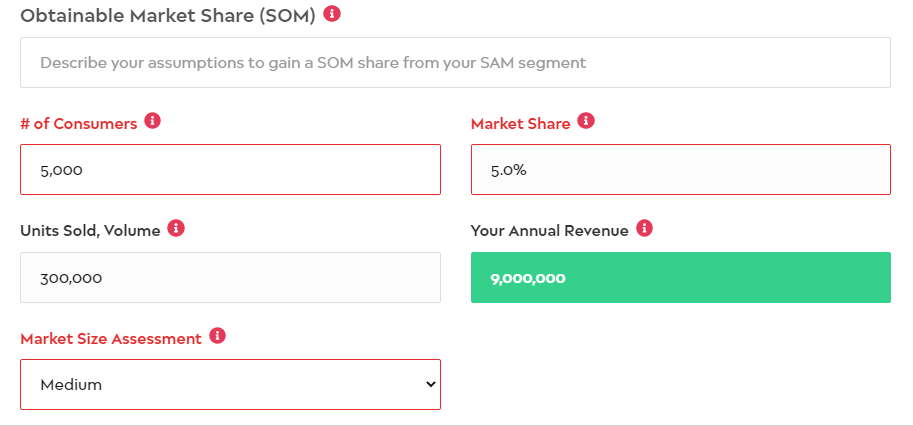The width and height of the screenshot is (913, 426).
Task: Click the Market Size Assessment label text
Action: click(111, 339)
